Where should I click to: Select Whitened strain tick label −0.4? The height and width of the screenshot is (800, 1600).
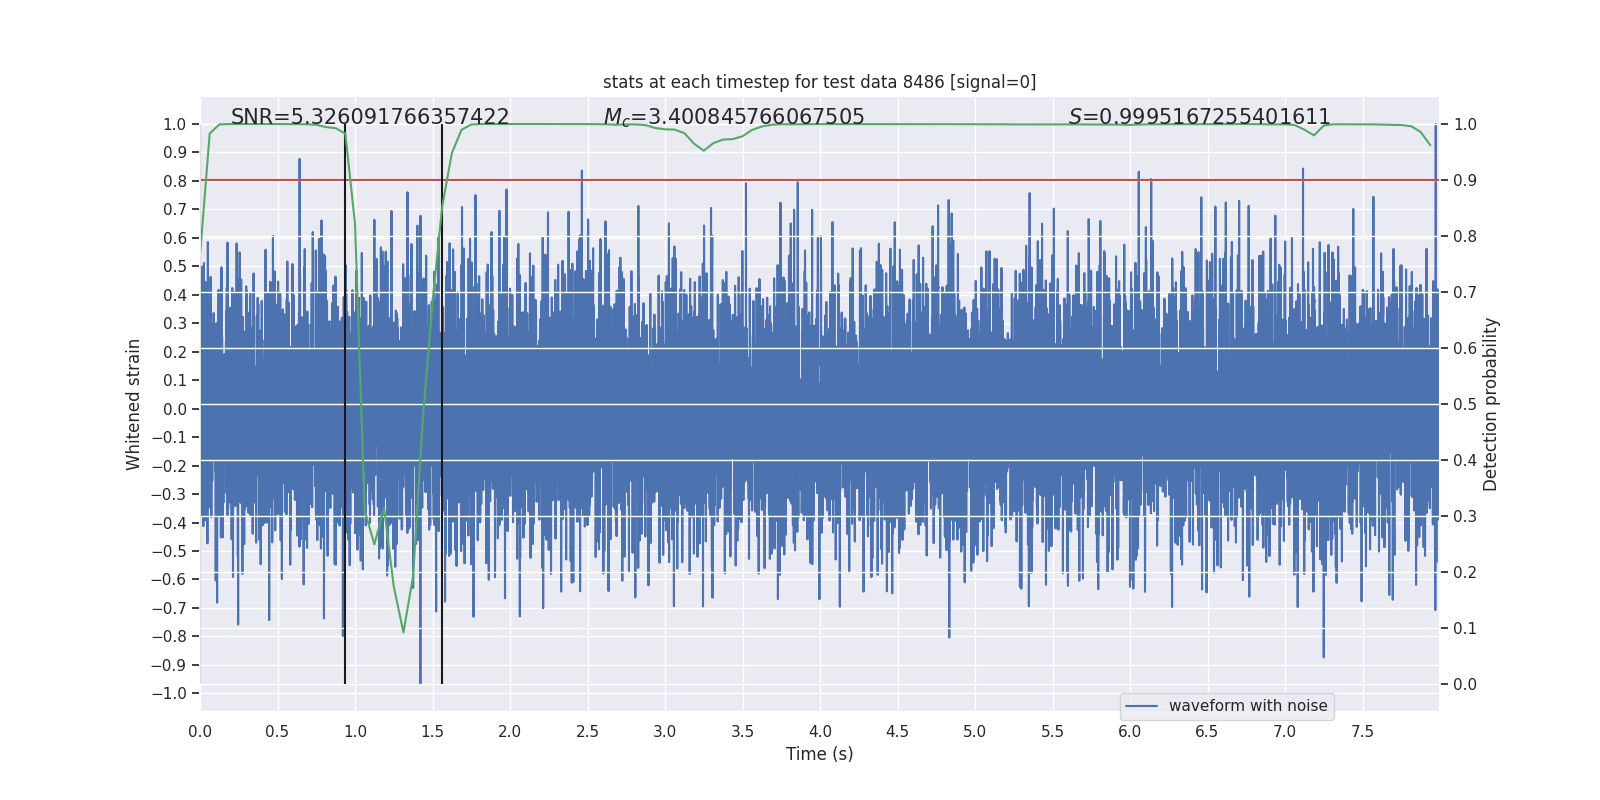[169, 523]
